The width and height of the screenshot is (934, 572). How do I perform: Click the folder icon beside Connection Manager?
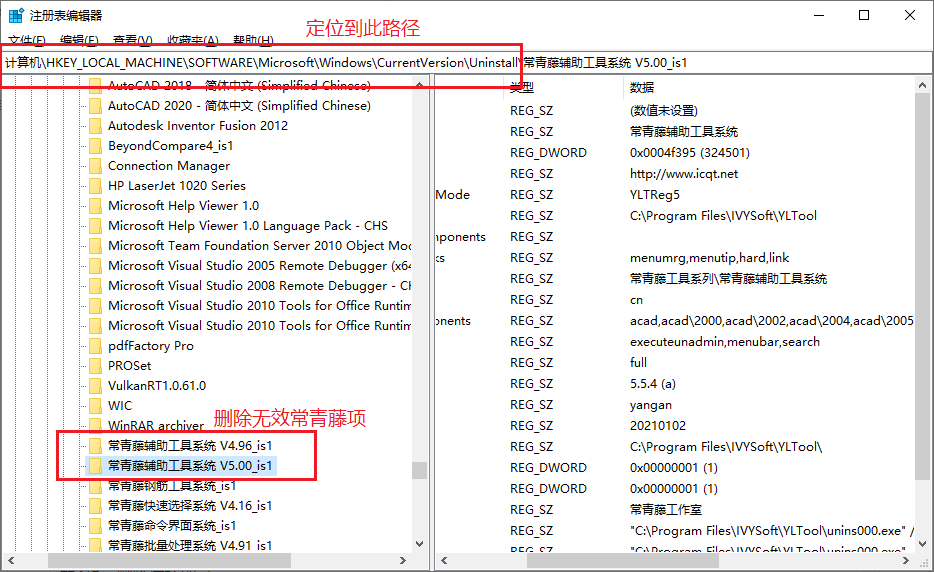point(95,166)
